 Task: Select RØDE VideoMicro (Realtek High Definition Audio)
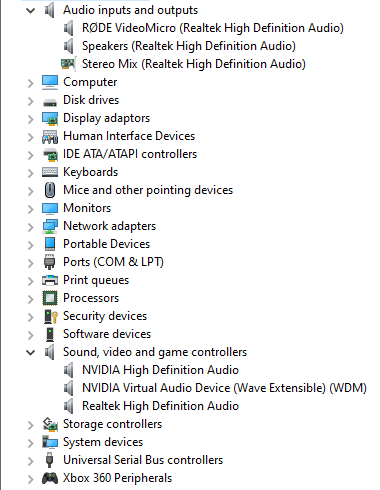click(213, 28)
